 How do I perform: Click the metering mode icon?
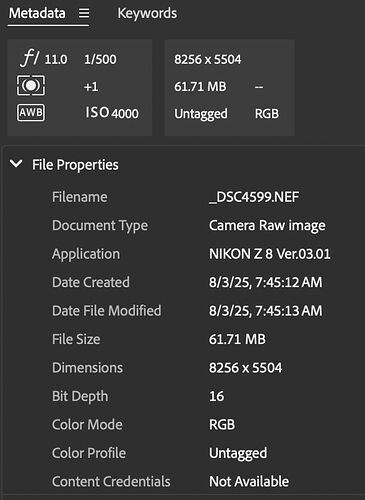point(31,85)
